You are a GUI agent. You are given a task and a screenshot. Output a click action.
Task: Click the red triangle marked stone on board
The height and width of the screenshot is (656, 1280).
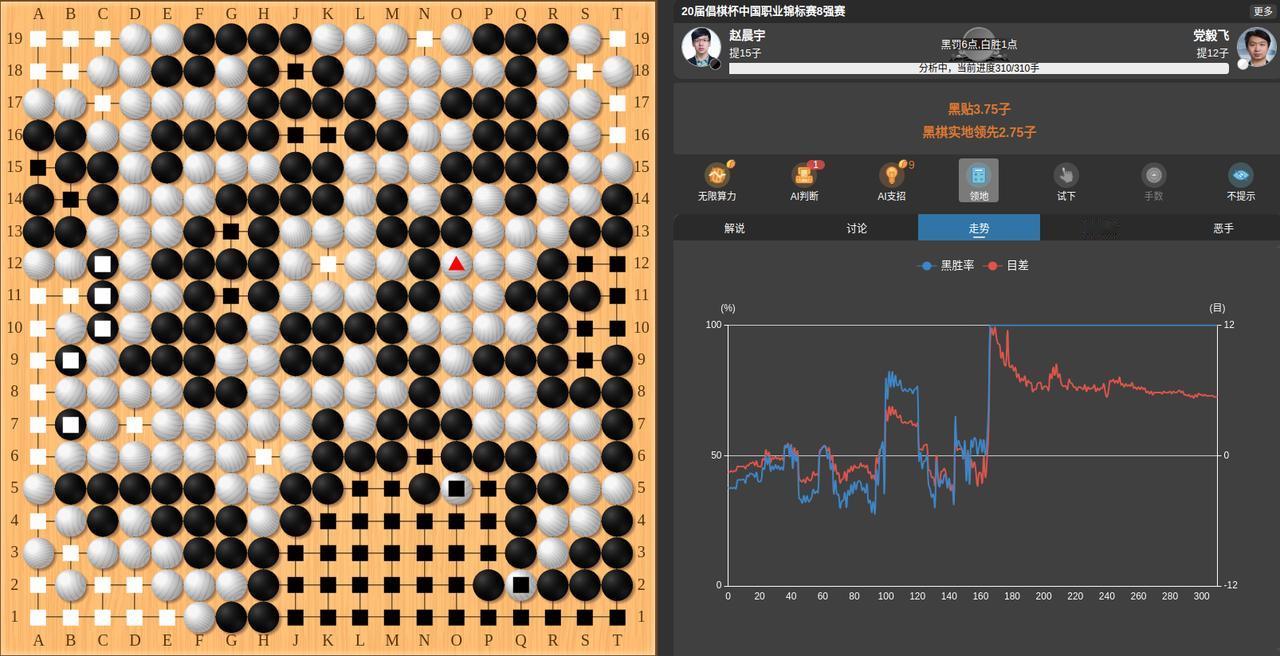(x=456, y=264)
